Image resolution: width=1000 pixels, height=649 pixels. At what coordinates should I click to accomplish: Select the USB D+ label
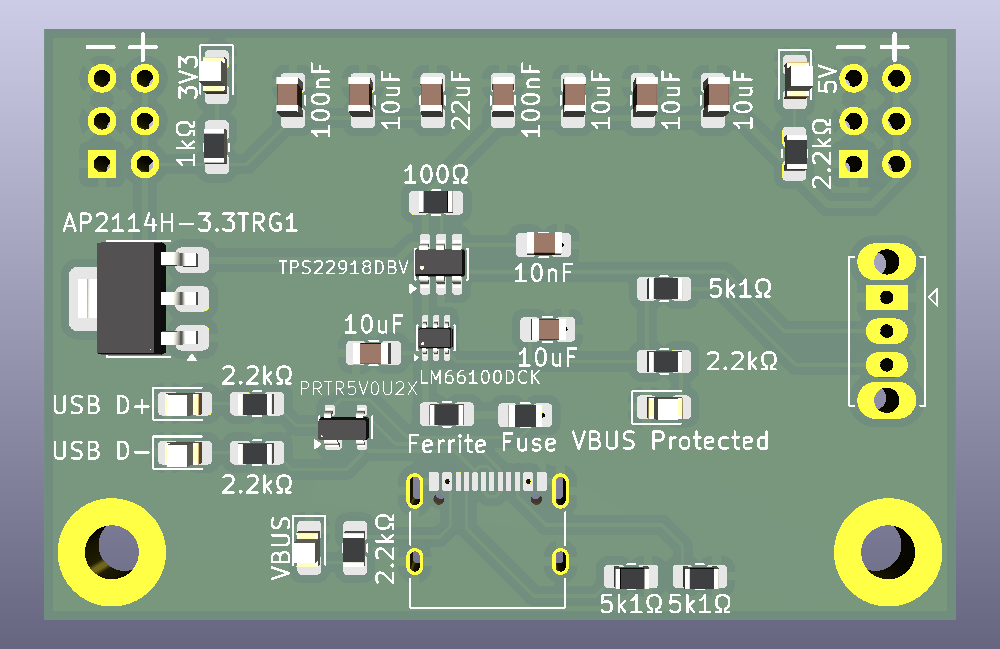[x=101, y=405]
